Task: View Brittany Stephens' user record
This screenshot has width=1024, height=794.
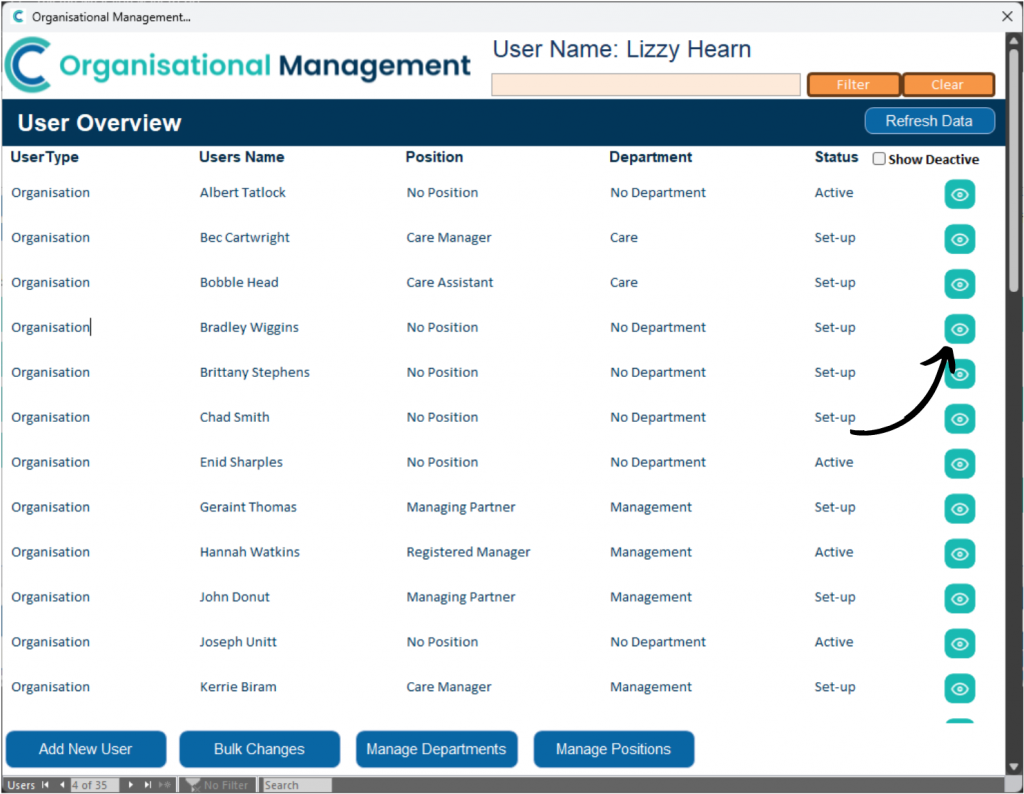Action: pyautogui.click(x=959, y=374)
